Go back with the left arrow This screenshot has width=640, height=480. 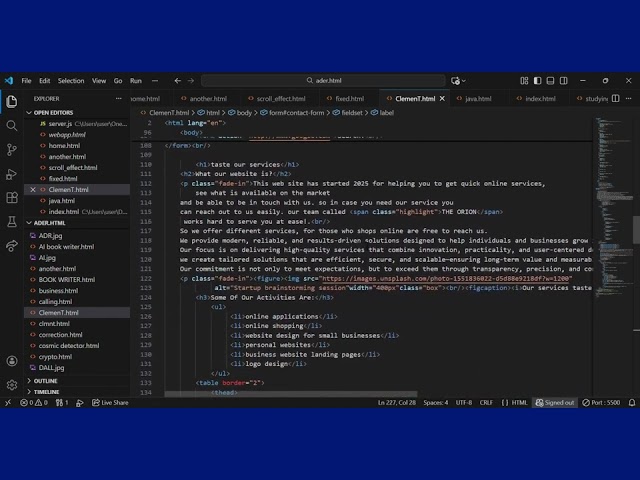(x=178, y=81)
